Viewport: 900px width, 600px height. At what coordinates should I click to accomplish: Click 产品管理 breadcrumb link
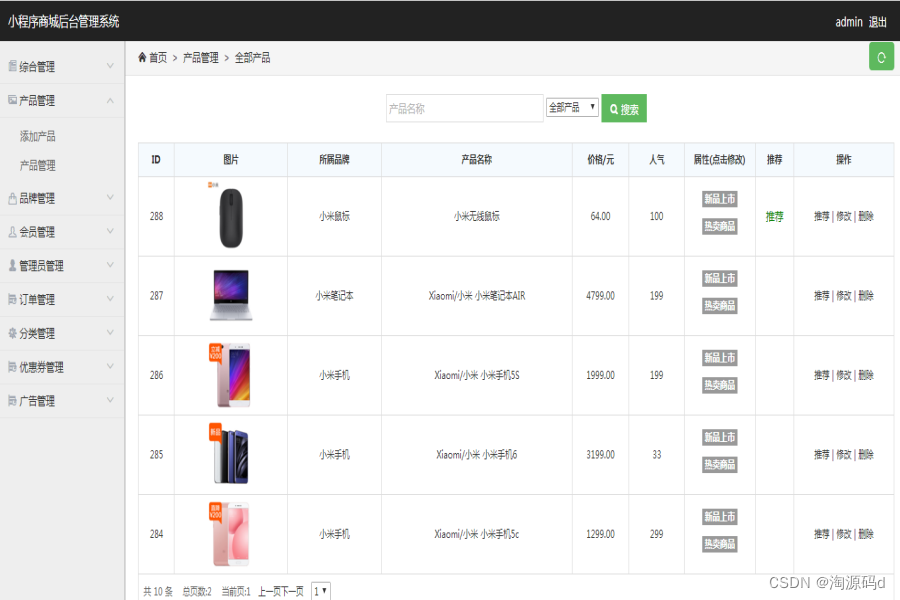point(200,57)
